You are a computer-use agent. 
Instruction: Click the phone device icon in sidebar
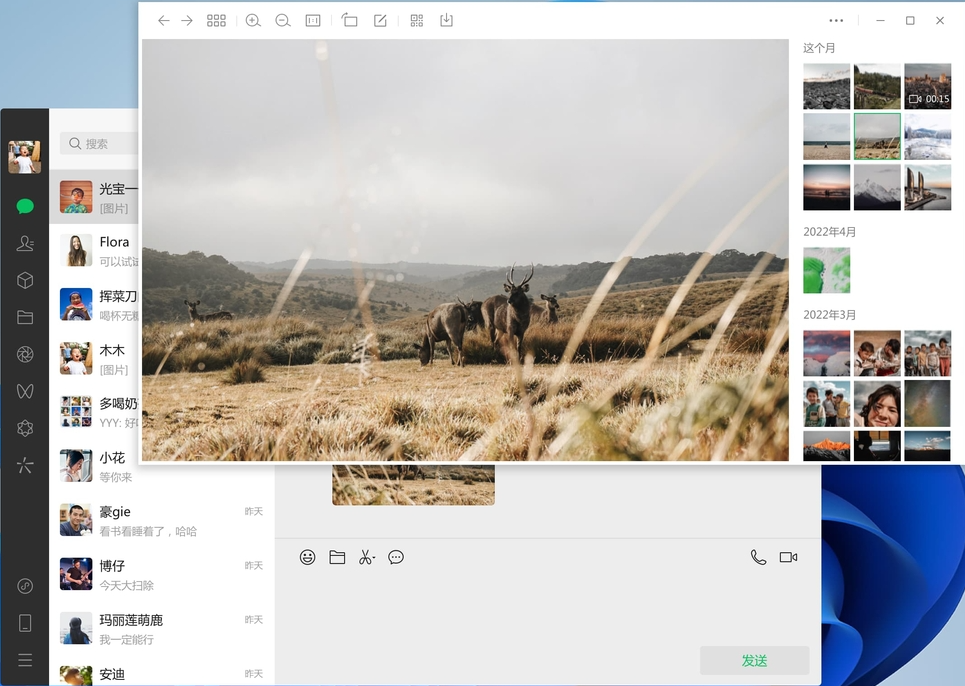coord(25,623)
